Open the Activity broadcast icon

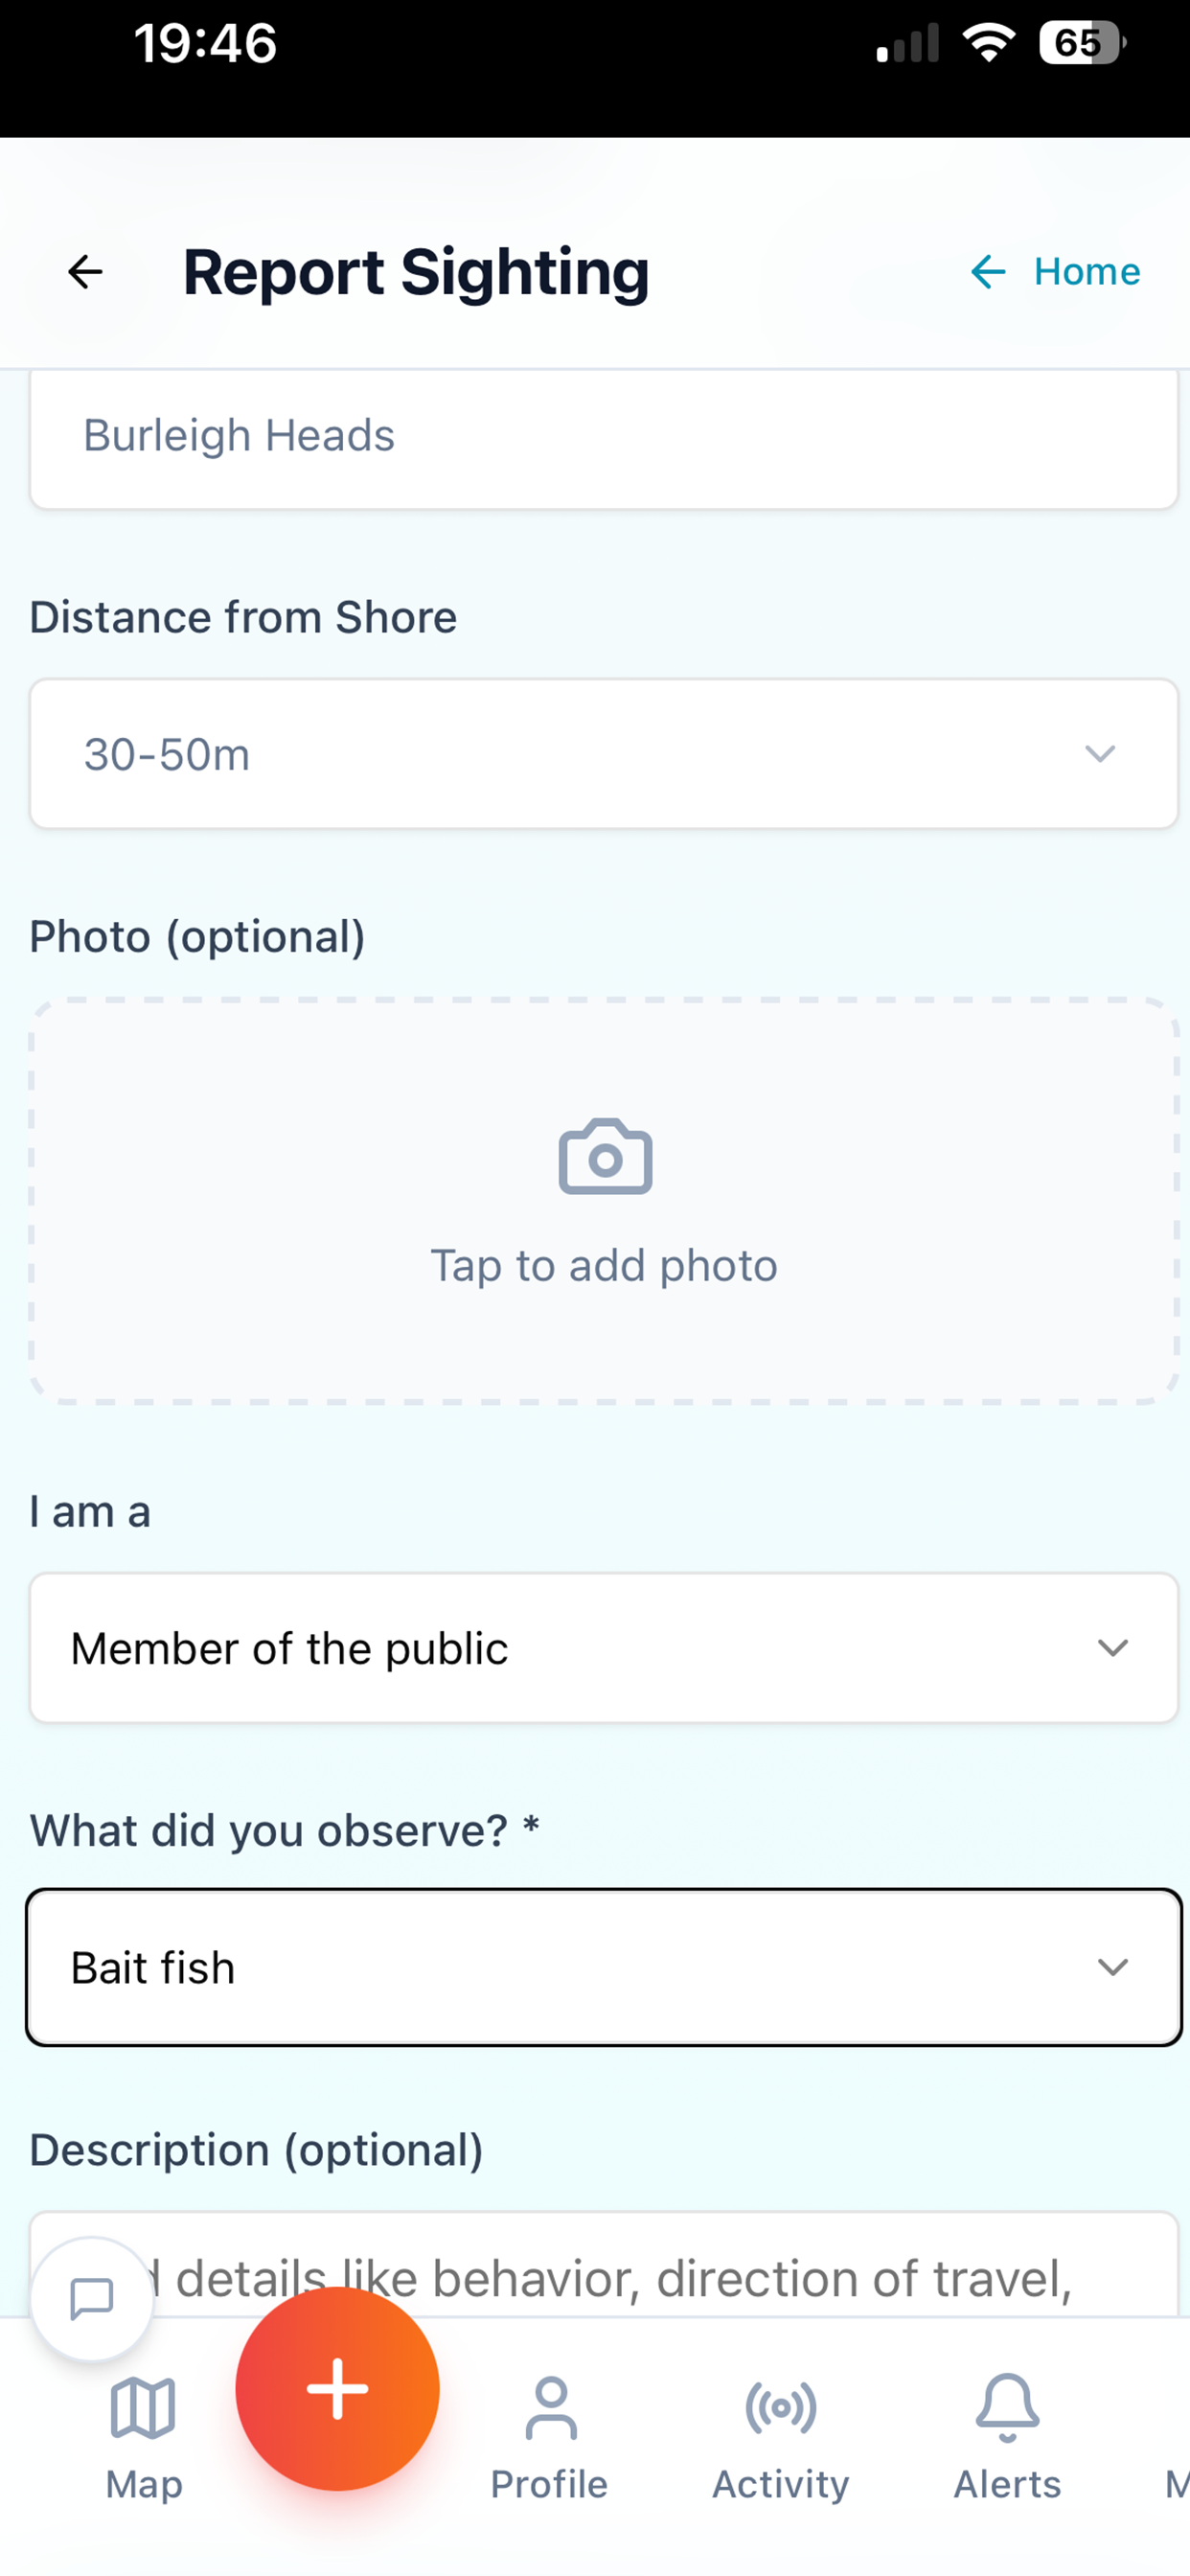[781, 2408]
